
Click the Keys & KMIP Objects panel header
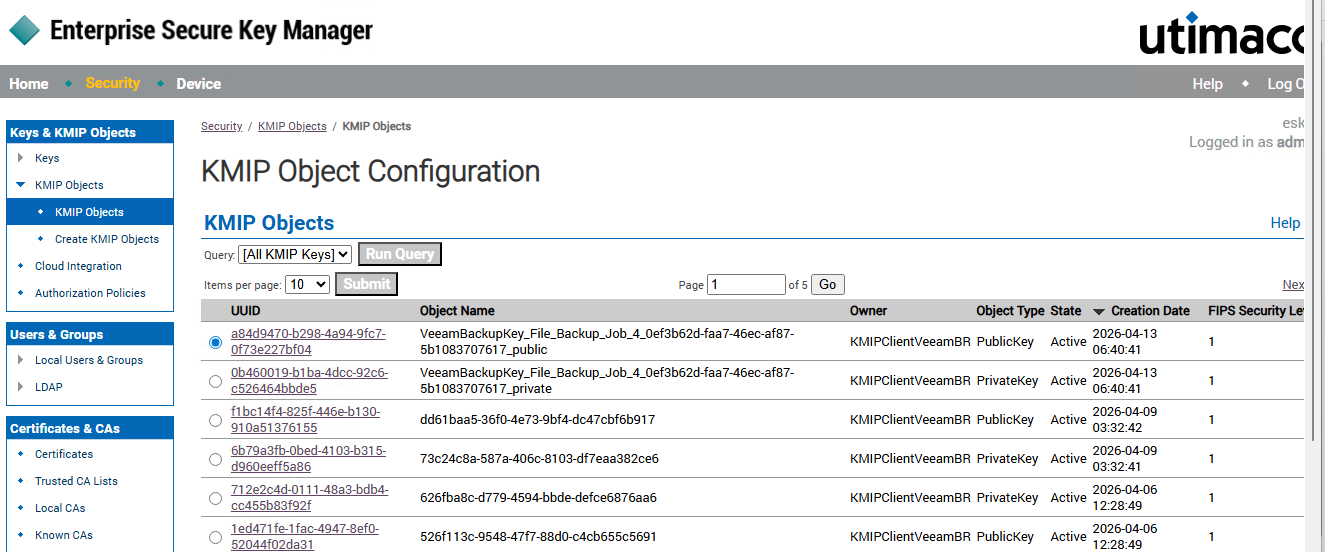pos(90,132)
